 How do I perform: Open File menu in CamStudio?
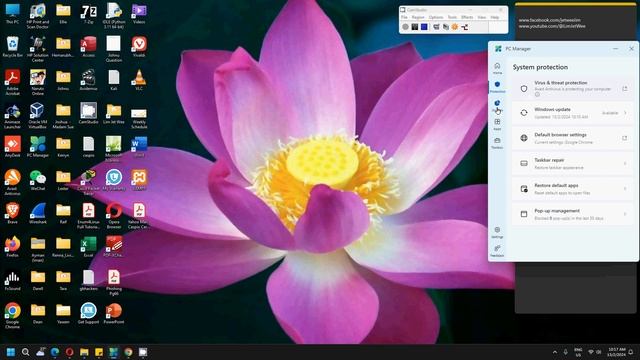[x=404, y=18]
